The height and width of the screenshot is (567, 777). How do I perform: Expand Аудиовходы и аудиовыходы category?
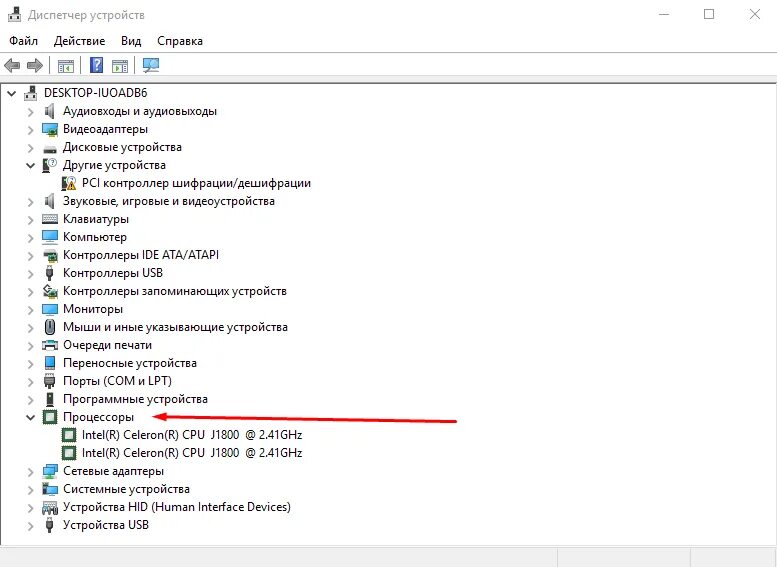click(31, 112)
